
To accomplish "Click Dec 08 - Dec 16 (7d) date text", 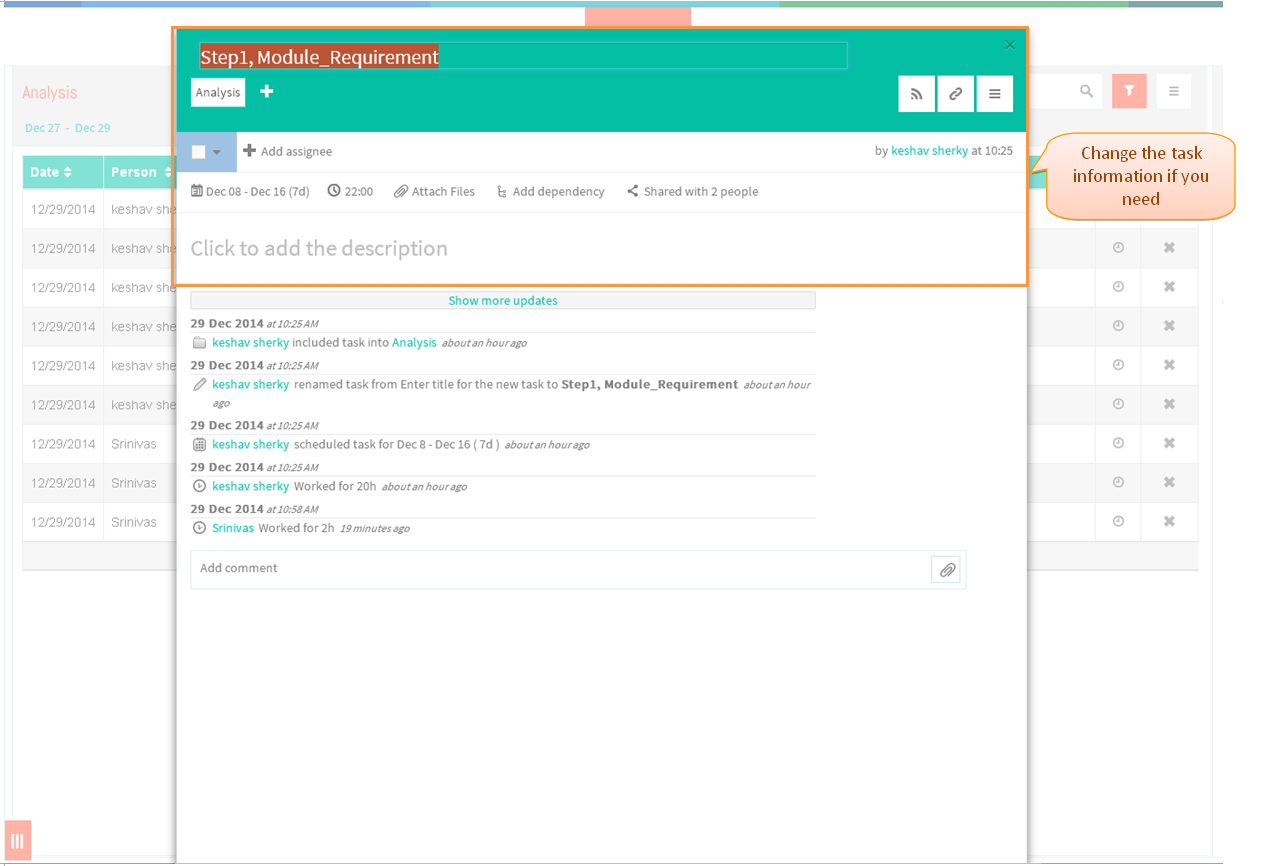I will [x=258, y=191].
